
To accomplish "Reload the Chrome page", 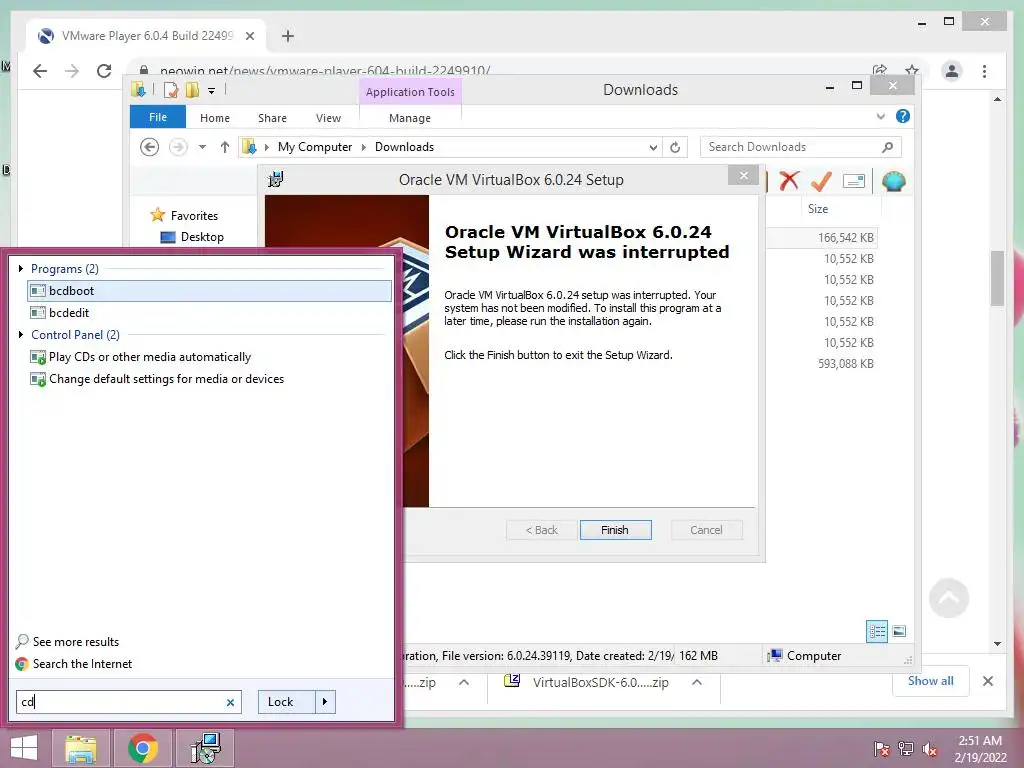I will click(104, 71).
